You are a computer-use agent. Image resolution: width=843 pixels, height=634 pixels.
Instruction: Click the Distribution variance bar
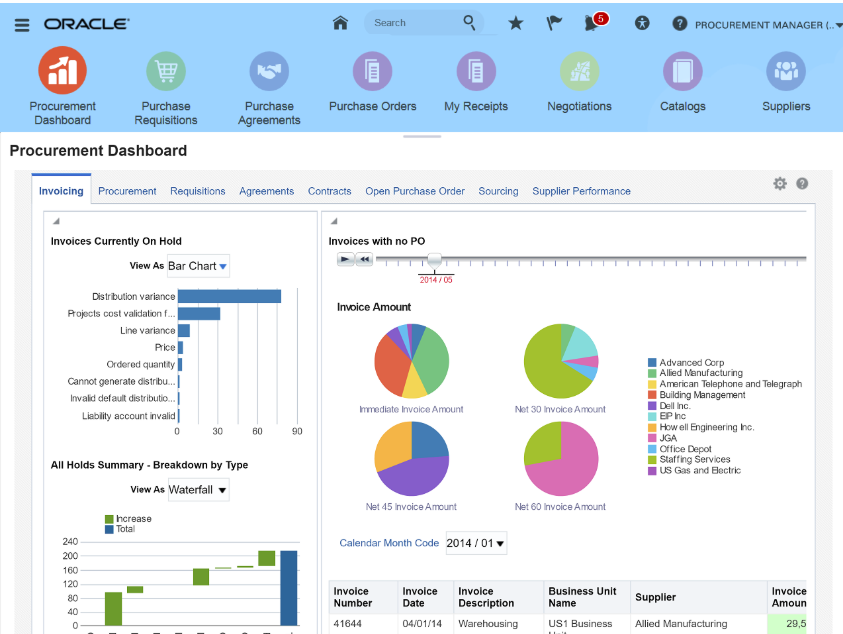pyautogui.click(x=230, y=296)
